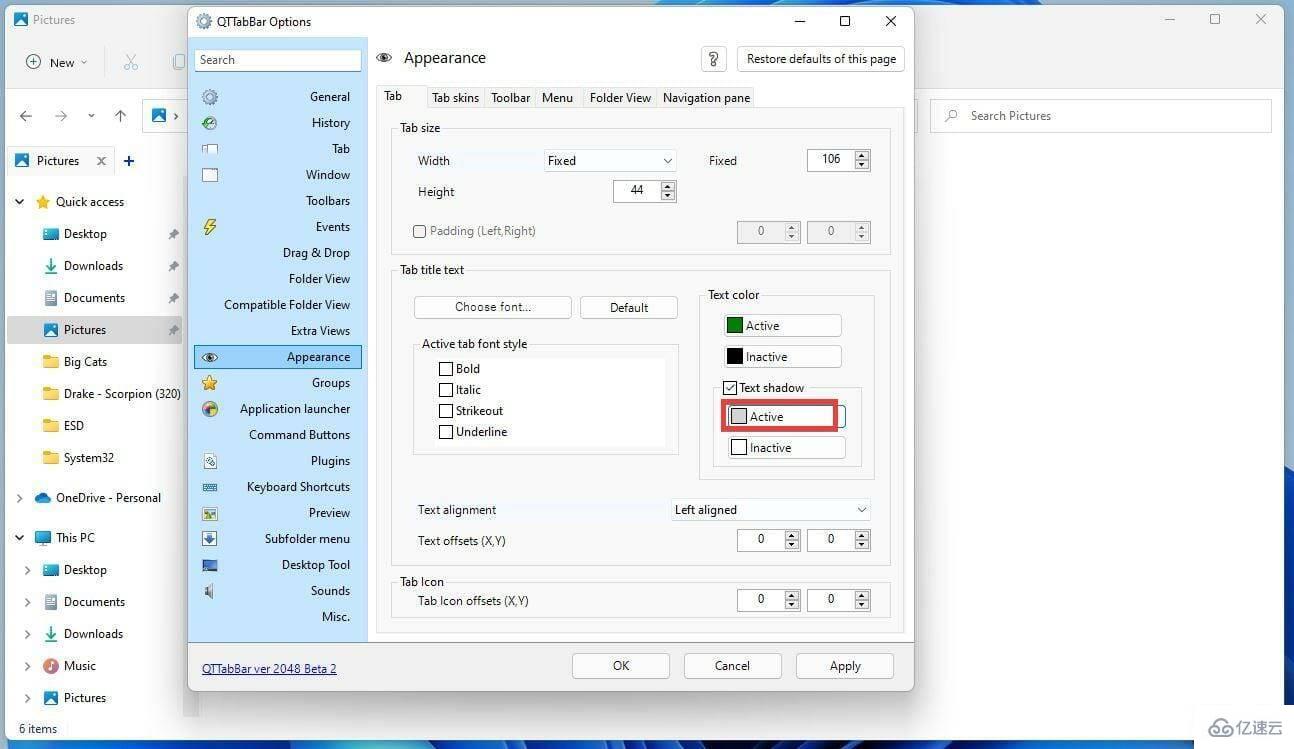Click the help question mark button

[x=714, y=59]
